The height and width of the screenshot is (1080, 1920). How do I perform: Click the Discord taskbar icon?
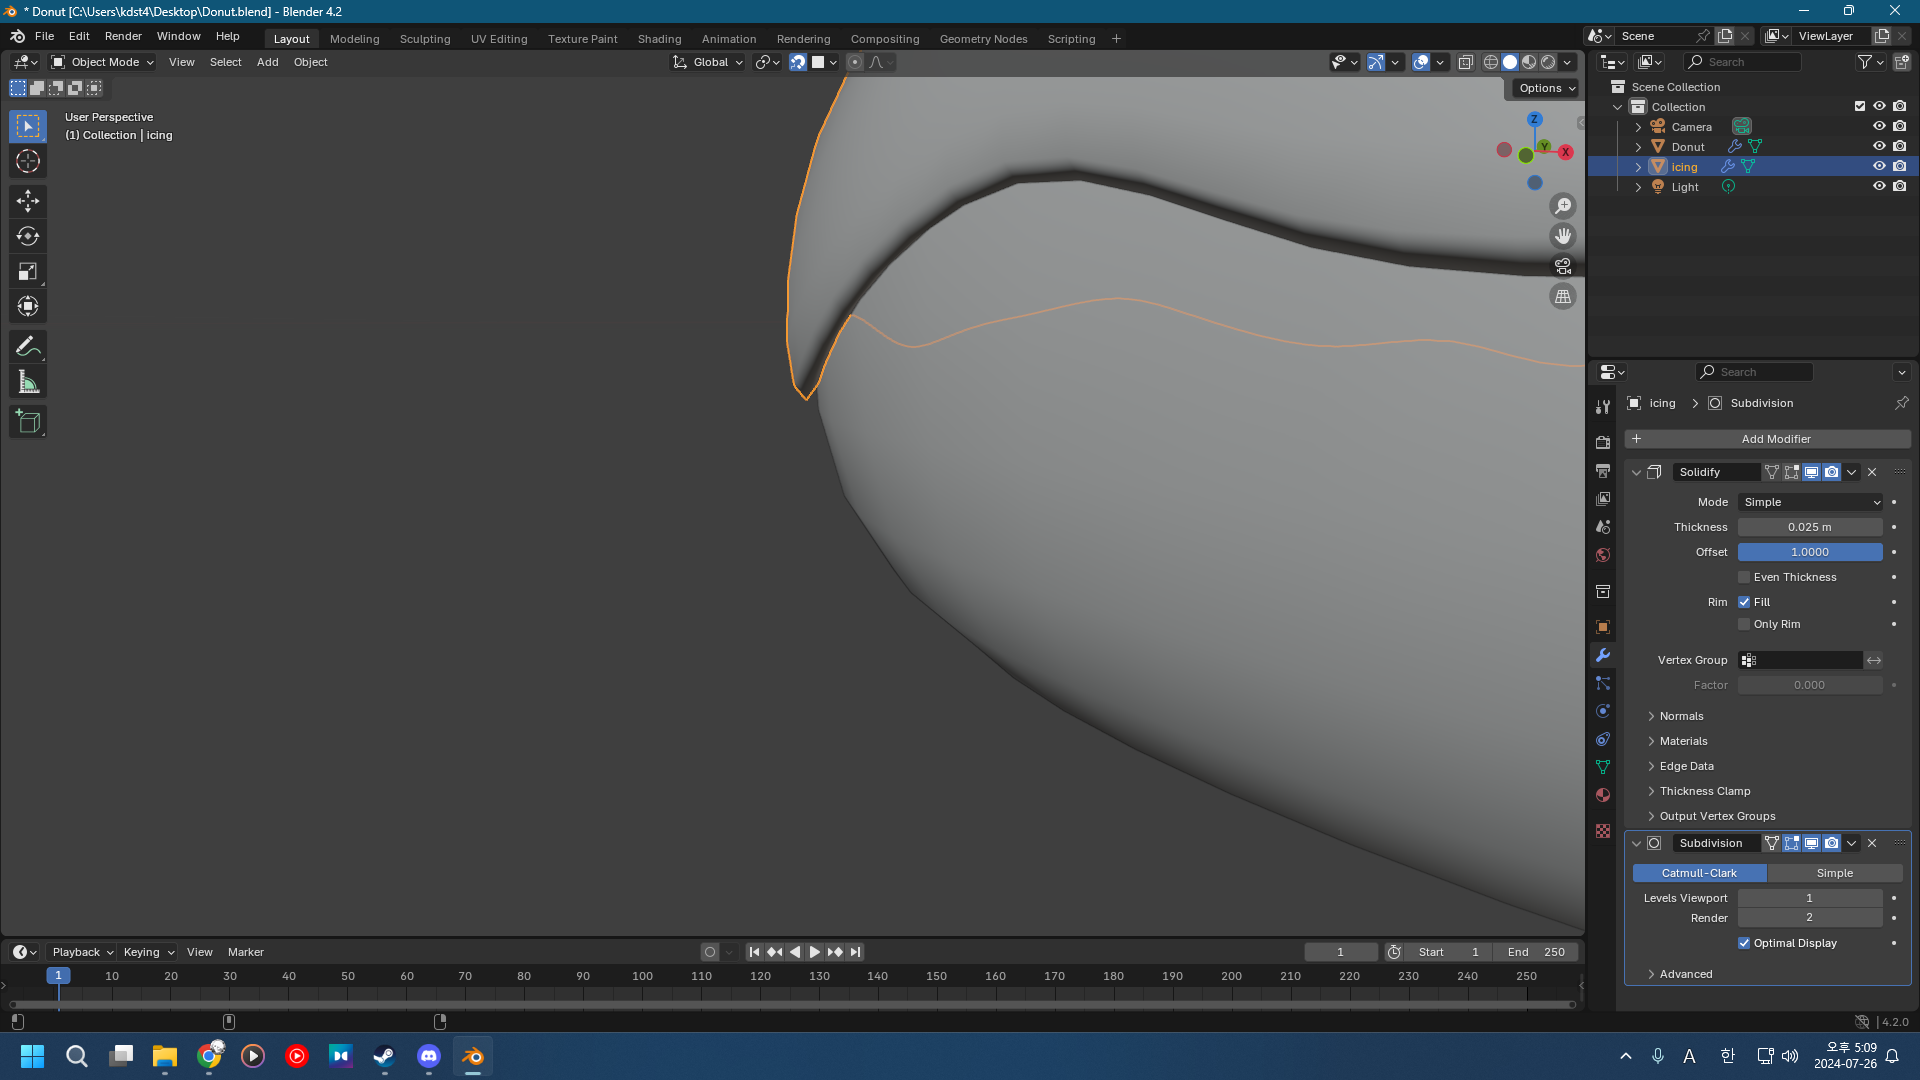429,1056
